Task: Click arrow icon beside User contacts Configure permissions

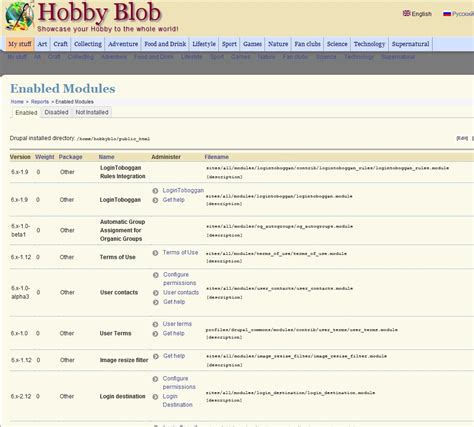Action: pyautogui.click(x=156, y=275)
